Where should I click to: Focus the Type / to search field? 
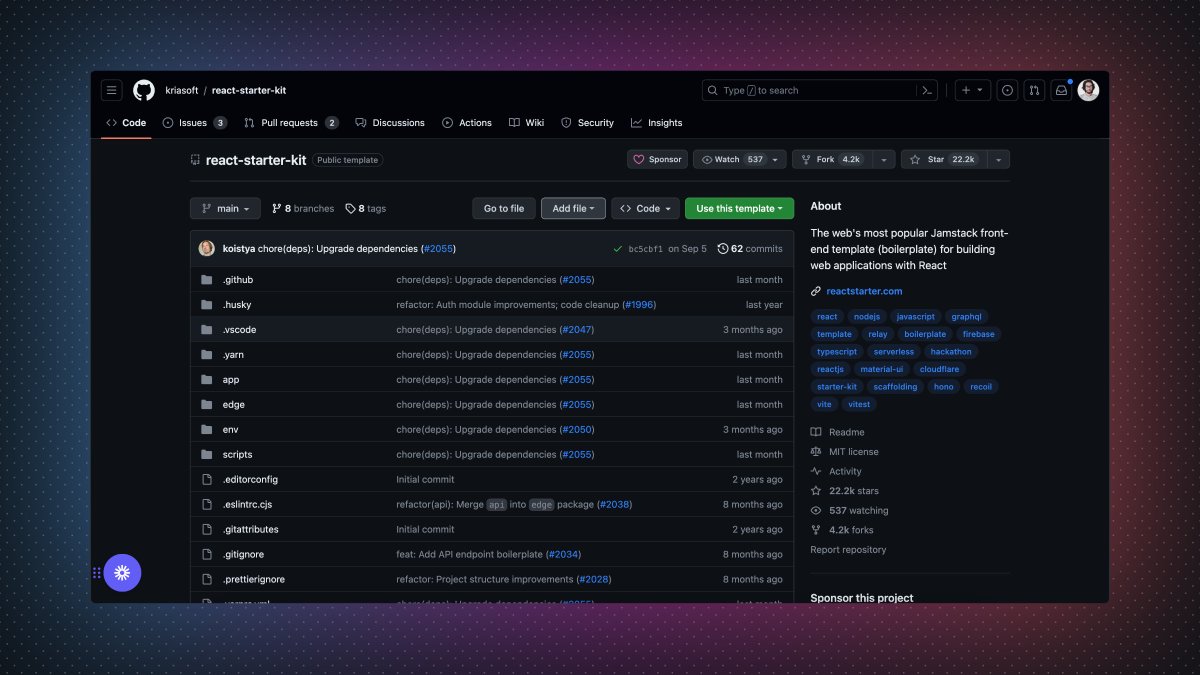[x=822, y=90]
